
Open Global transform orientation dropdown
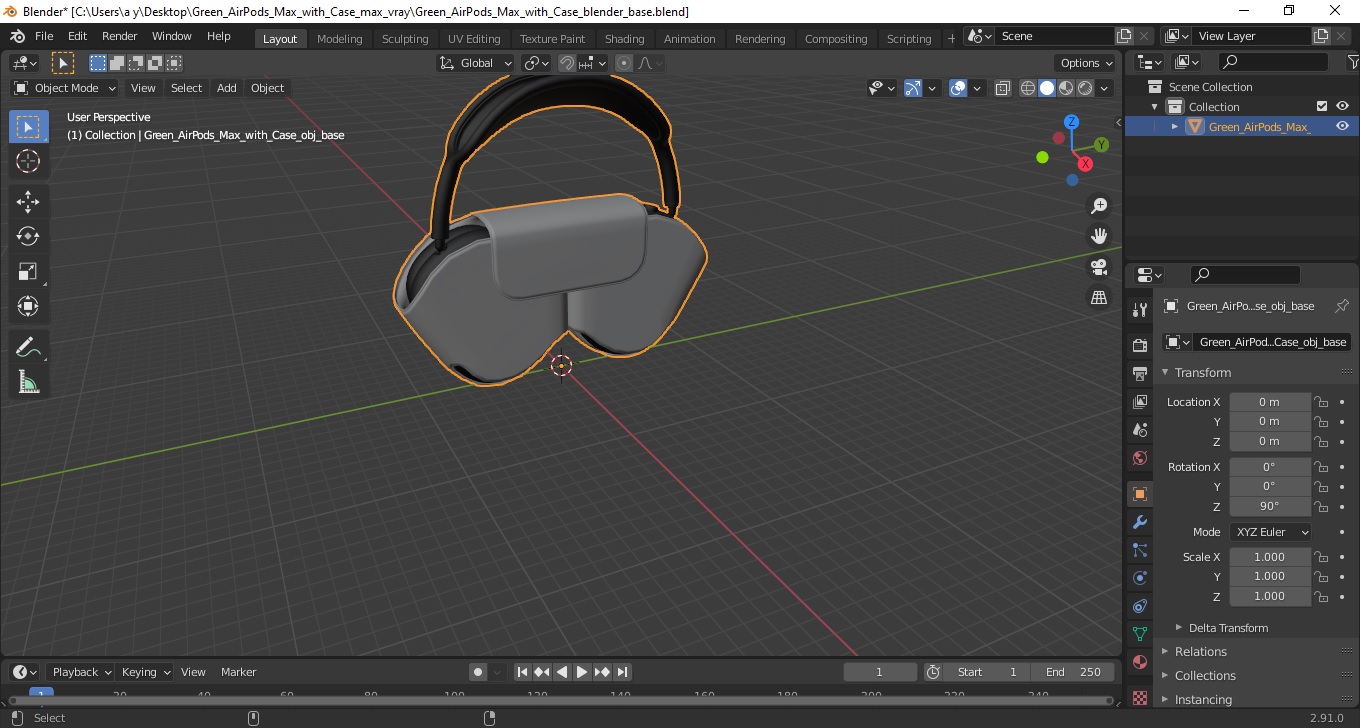click(x=476, y=63)
